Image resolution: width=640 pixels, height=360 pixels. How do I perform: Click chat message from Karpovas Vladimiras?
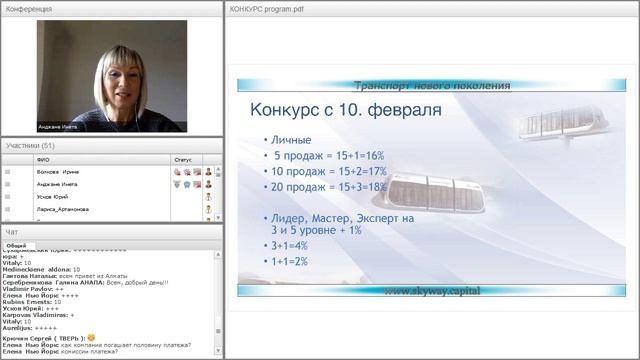point(38,315)
